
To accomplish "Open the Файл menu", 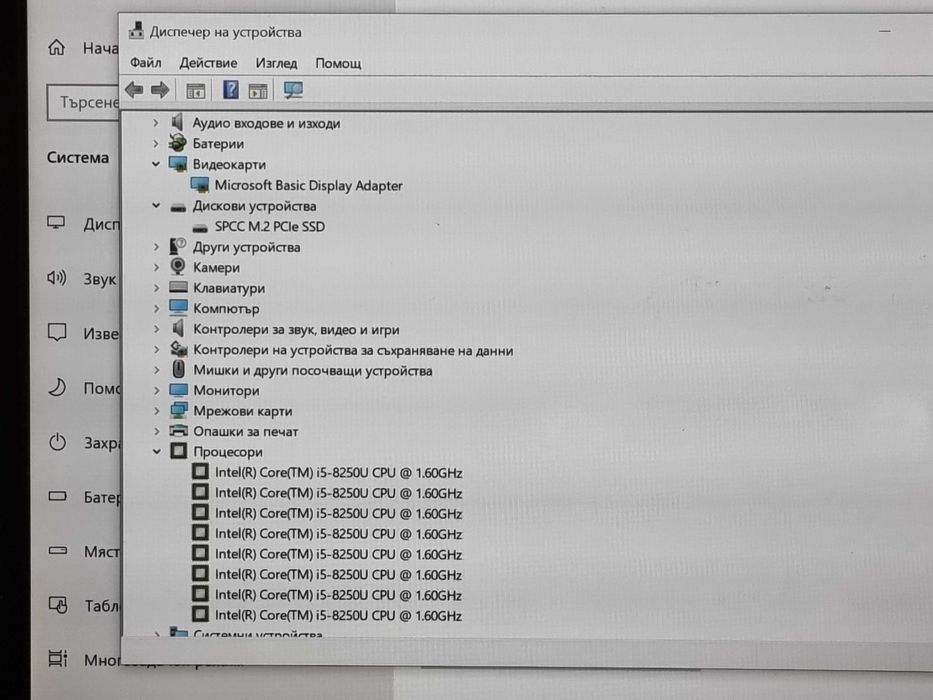I will tap(146, 62).
